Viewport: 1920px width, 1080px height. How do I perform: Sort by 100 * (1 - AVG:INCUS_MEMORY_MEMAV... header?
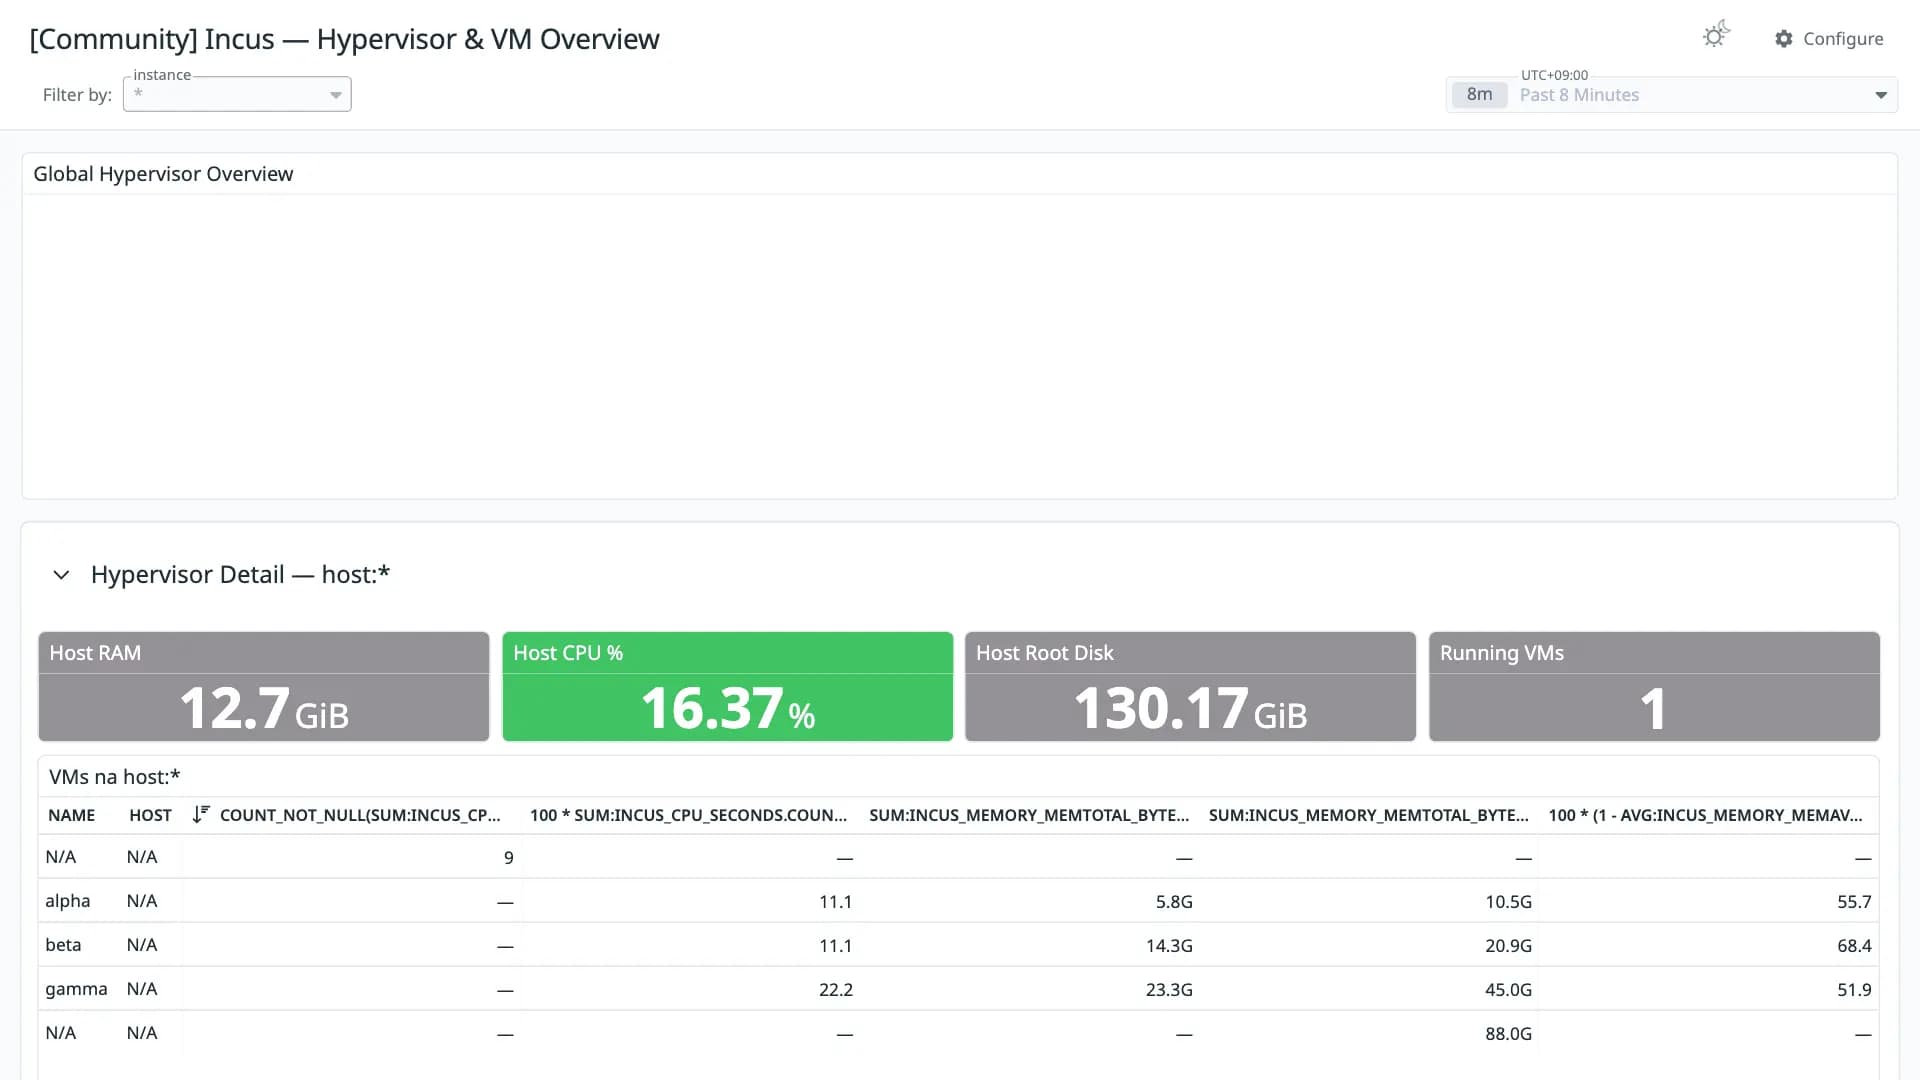[x=1705, y=815]
